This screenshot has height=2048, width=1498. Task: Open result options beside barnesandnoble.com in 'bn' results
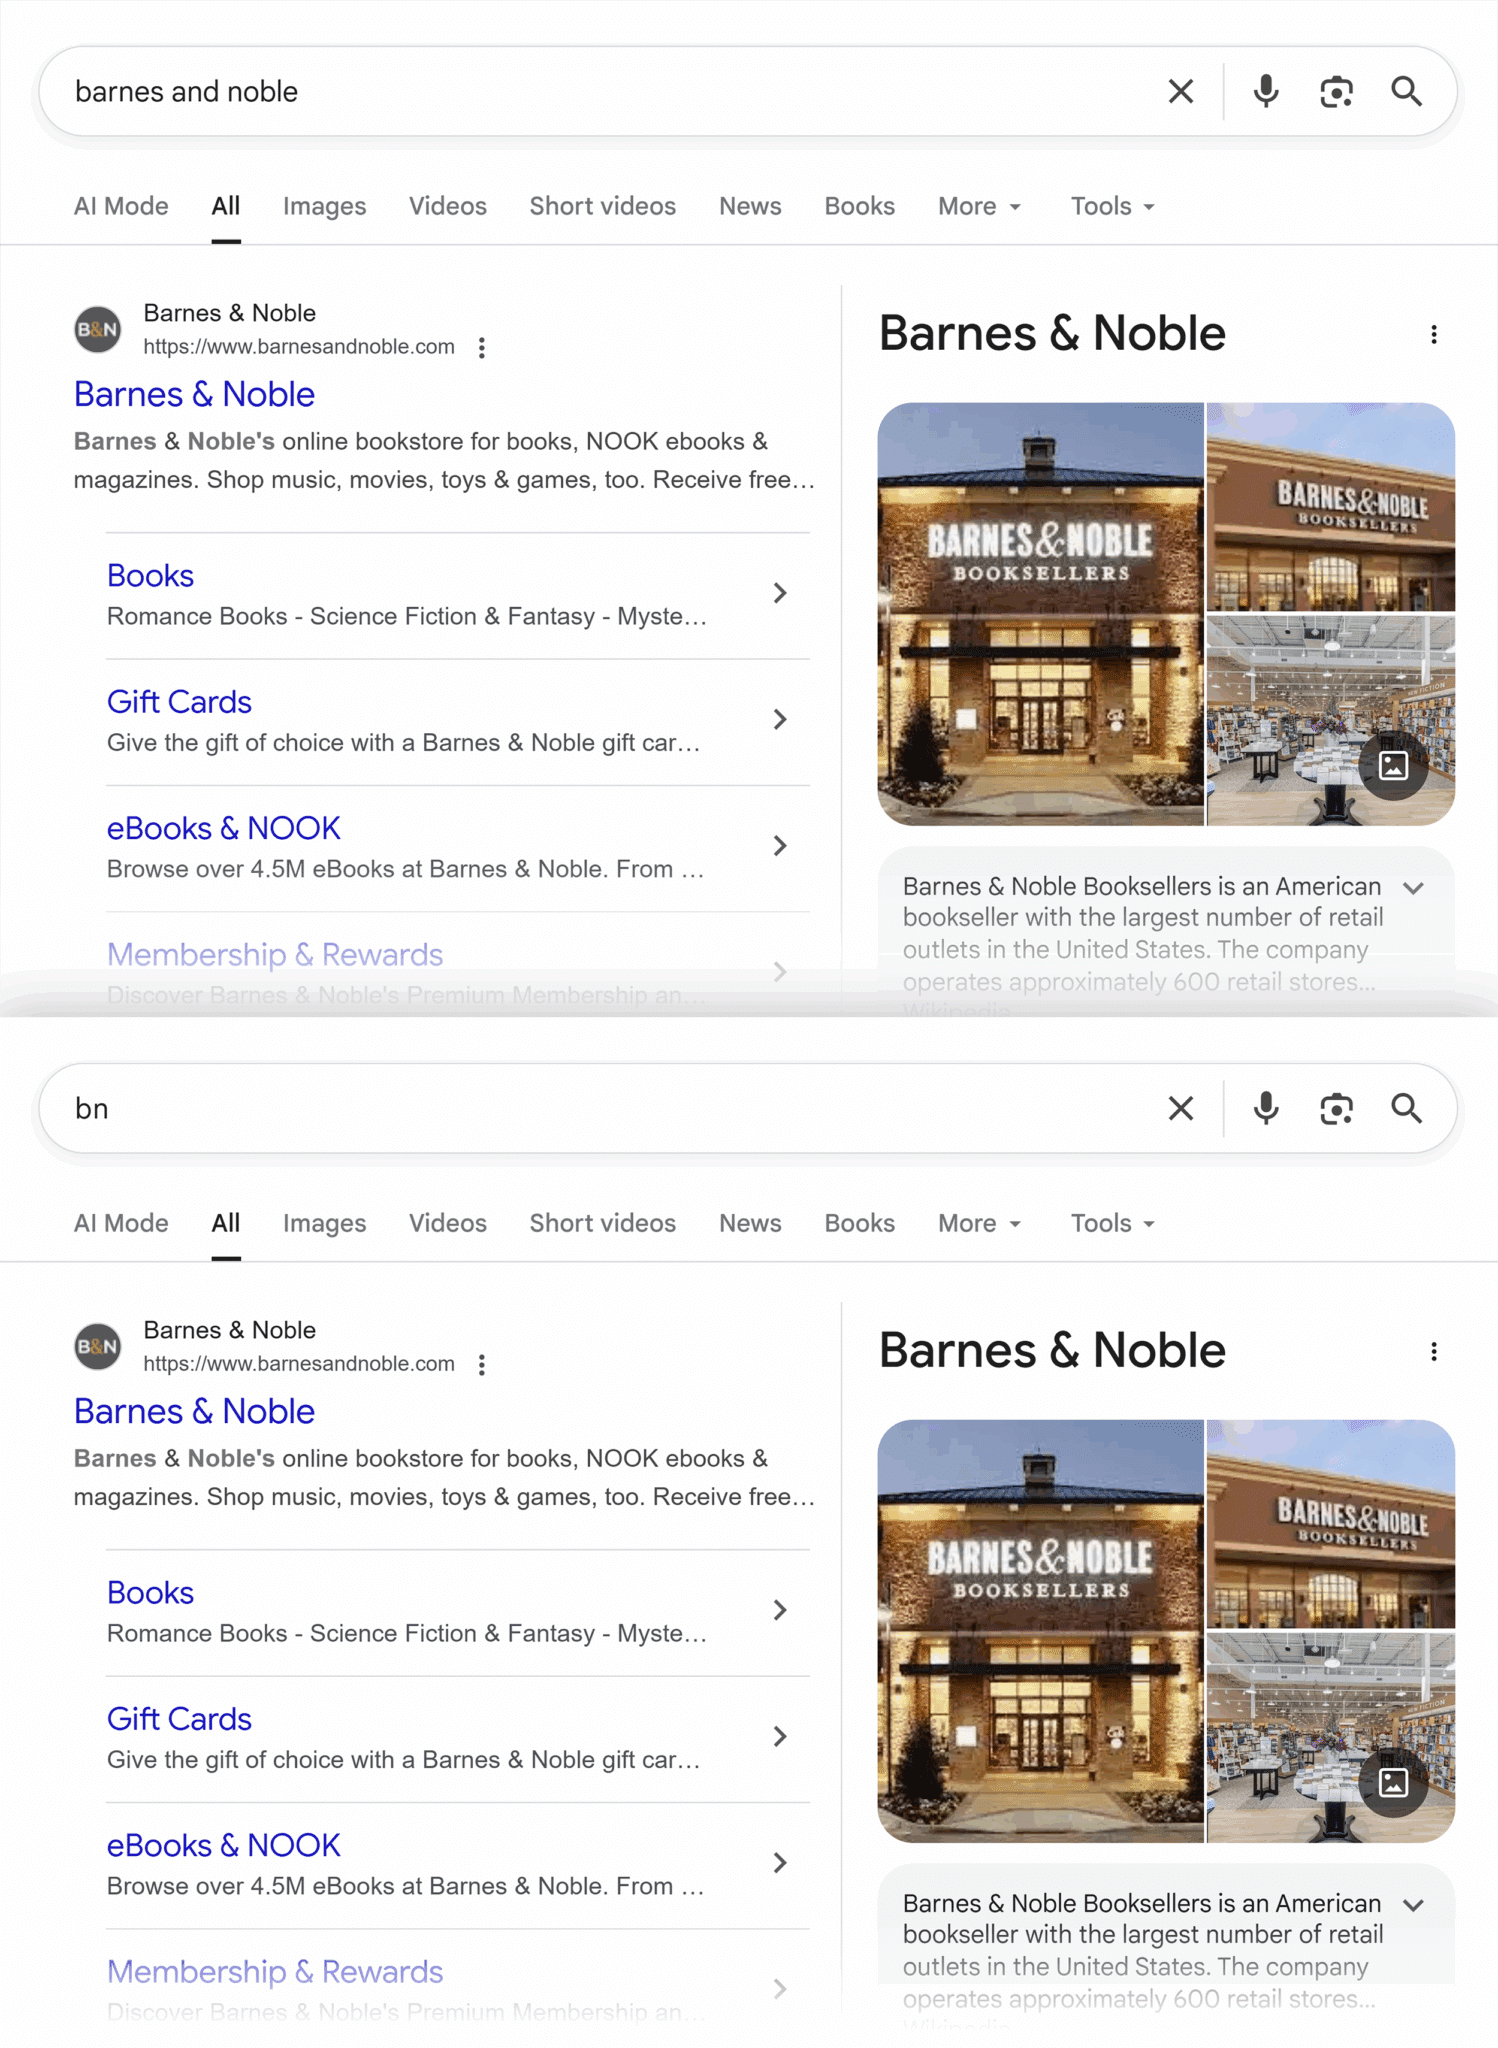tap(482, 1365)
